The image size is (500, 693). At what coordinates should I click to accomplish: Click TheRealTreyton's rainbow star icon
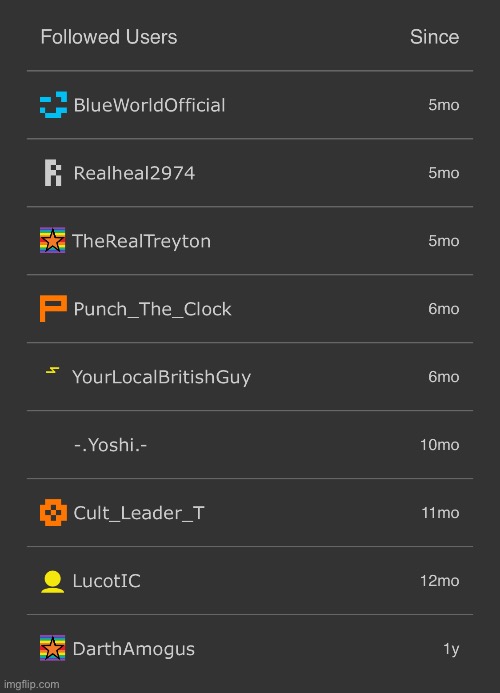pyautogui.click(x=53, y=240)
